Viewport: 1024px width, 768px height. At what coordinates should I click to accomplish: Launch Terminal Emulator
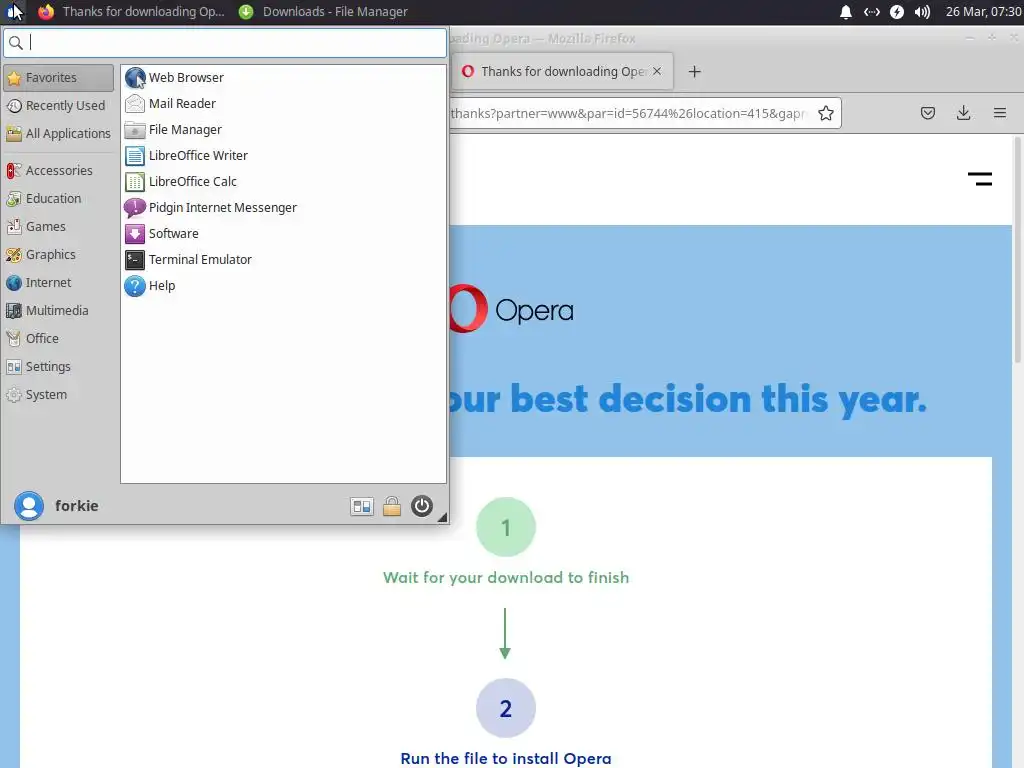(283, 260)
